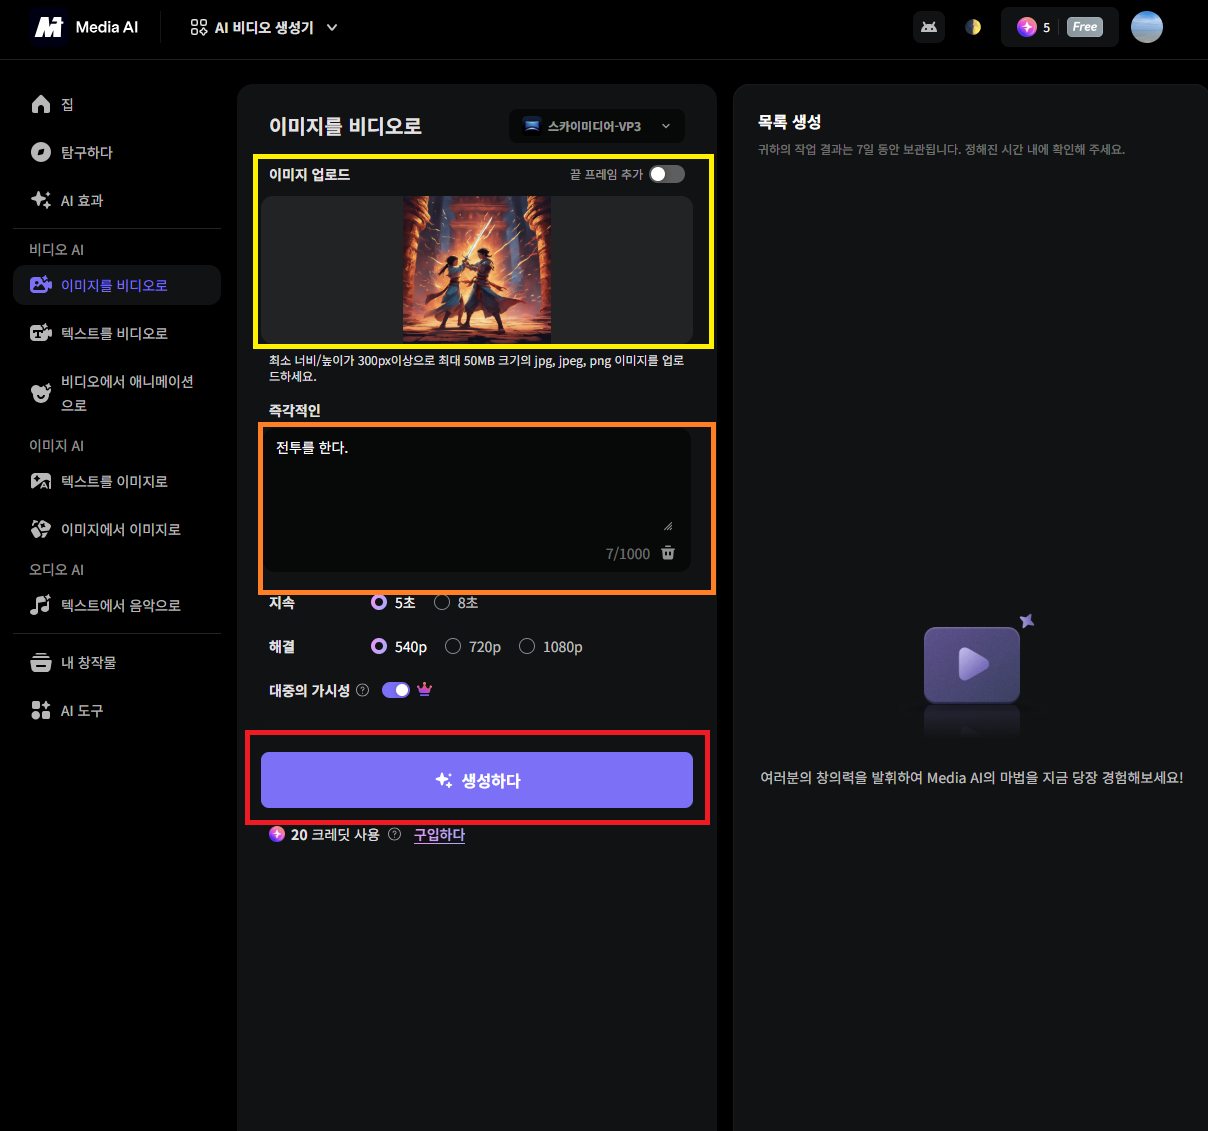Clear prompt with the trash icon
This screenshot has width=1208, height=1131.
click(x=668, y=553)
